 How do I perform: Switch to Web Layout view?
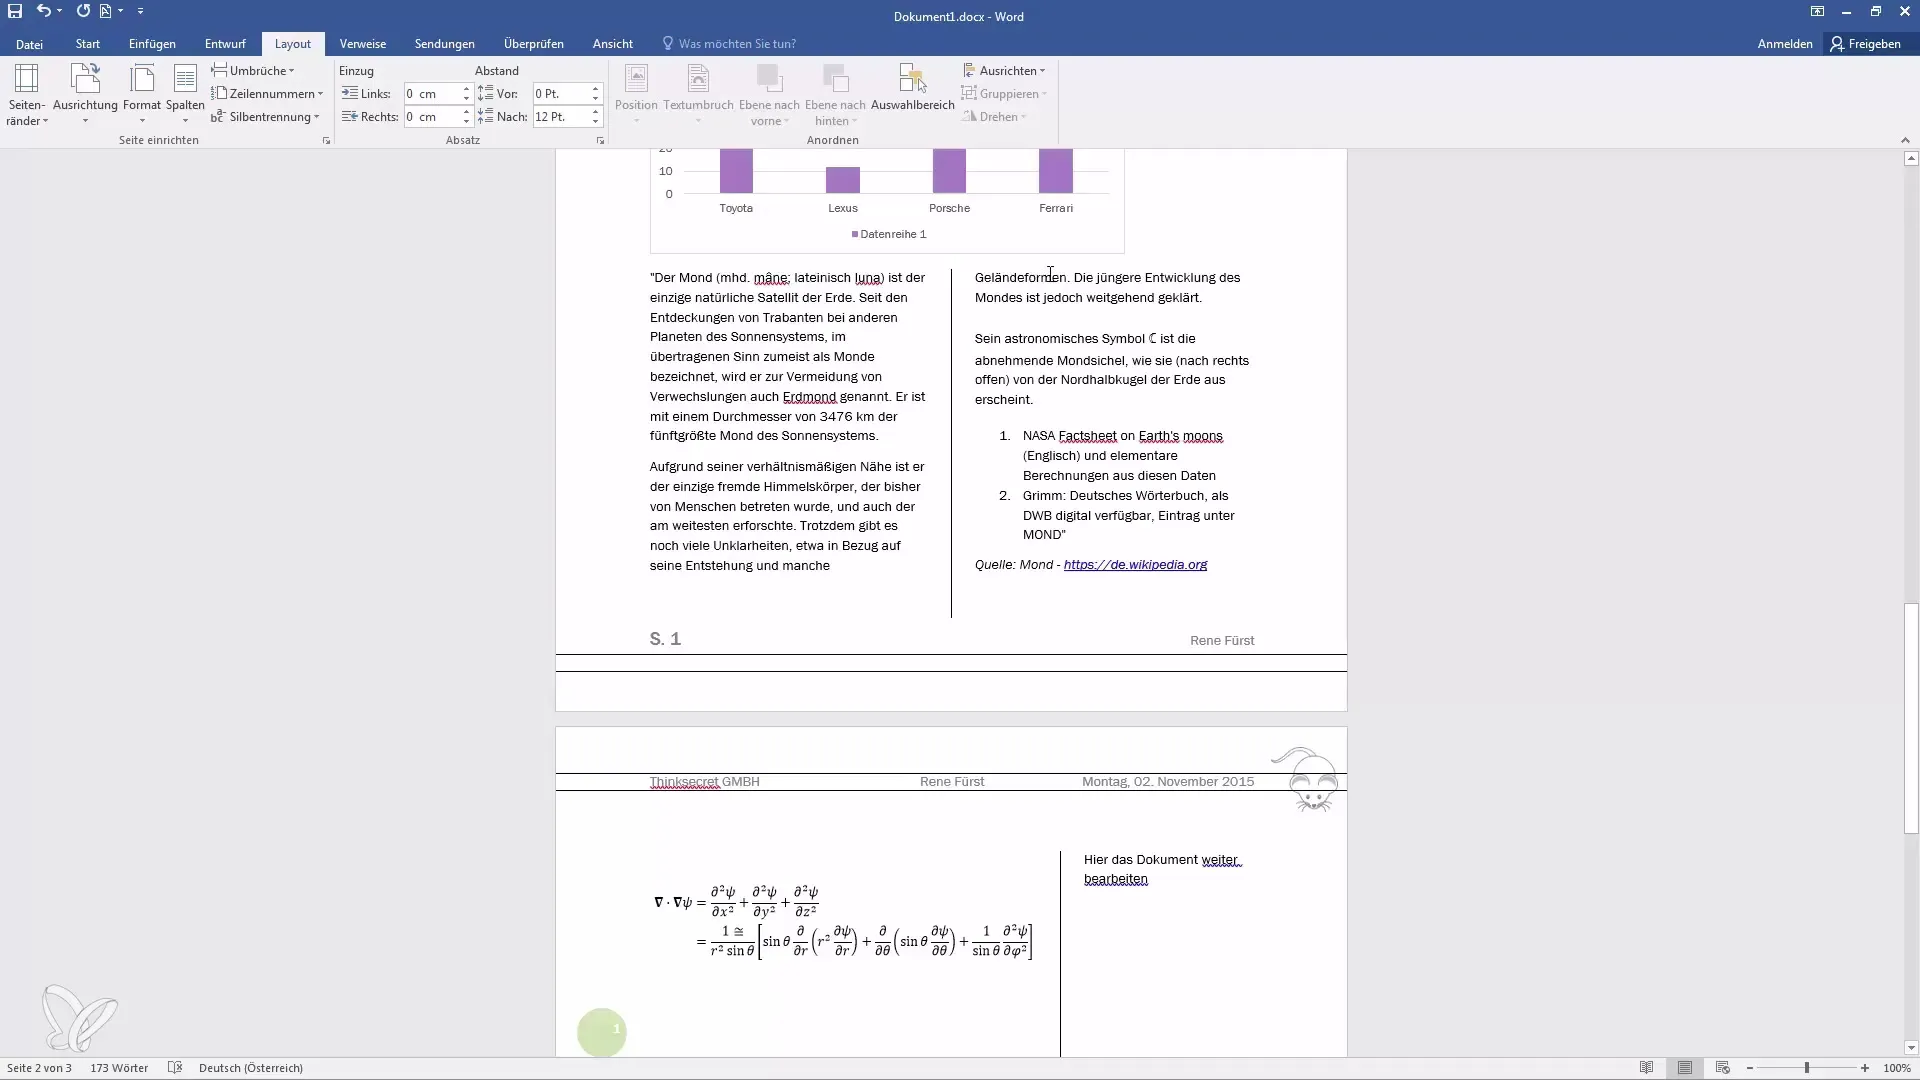coord(1723,1068)
